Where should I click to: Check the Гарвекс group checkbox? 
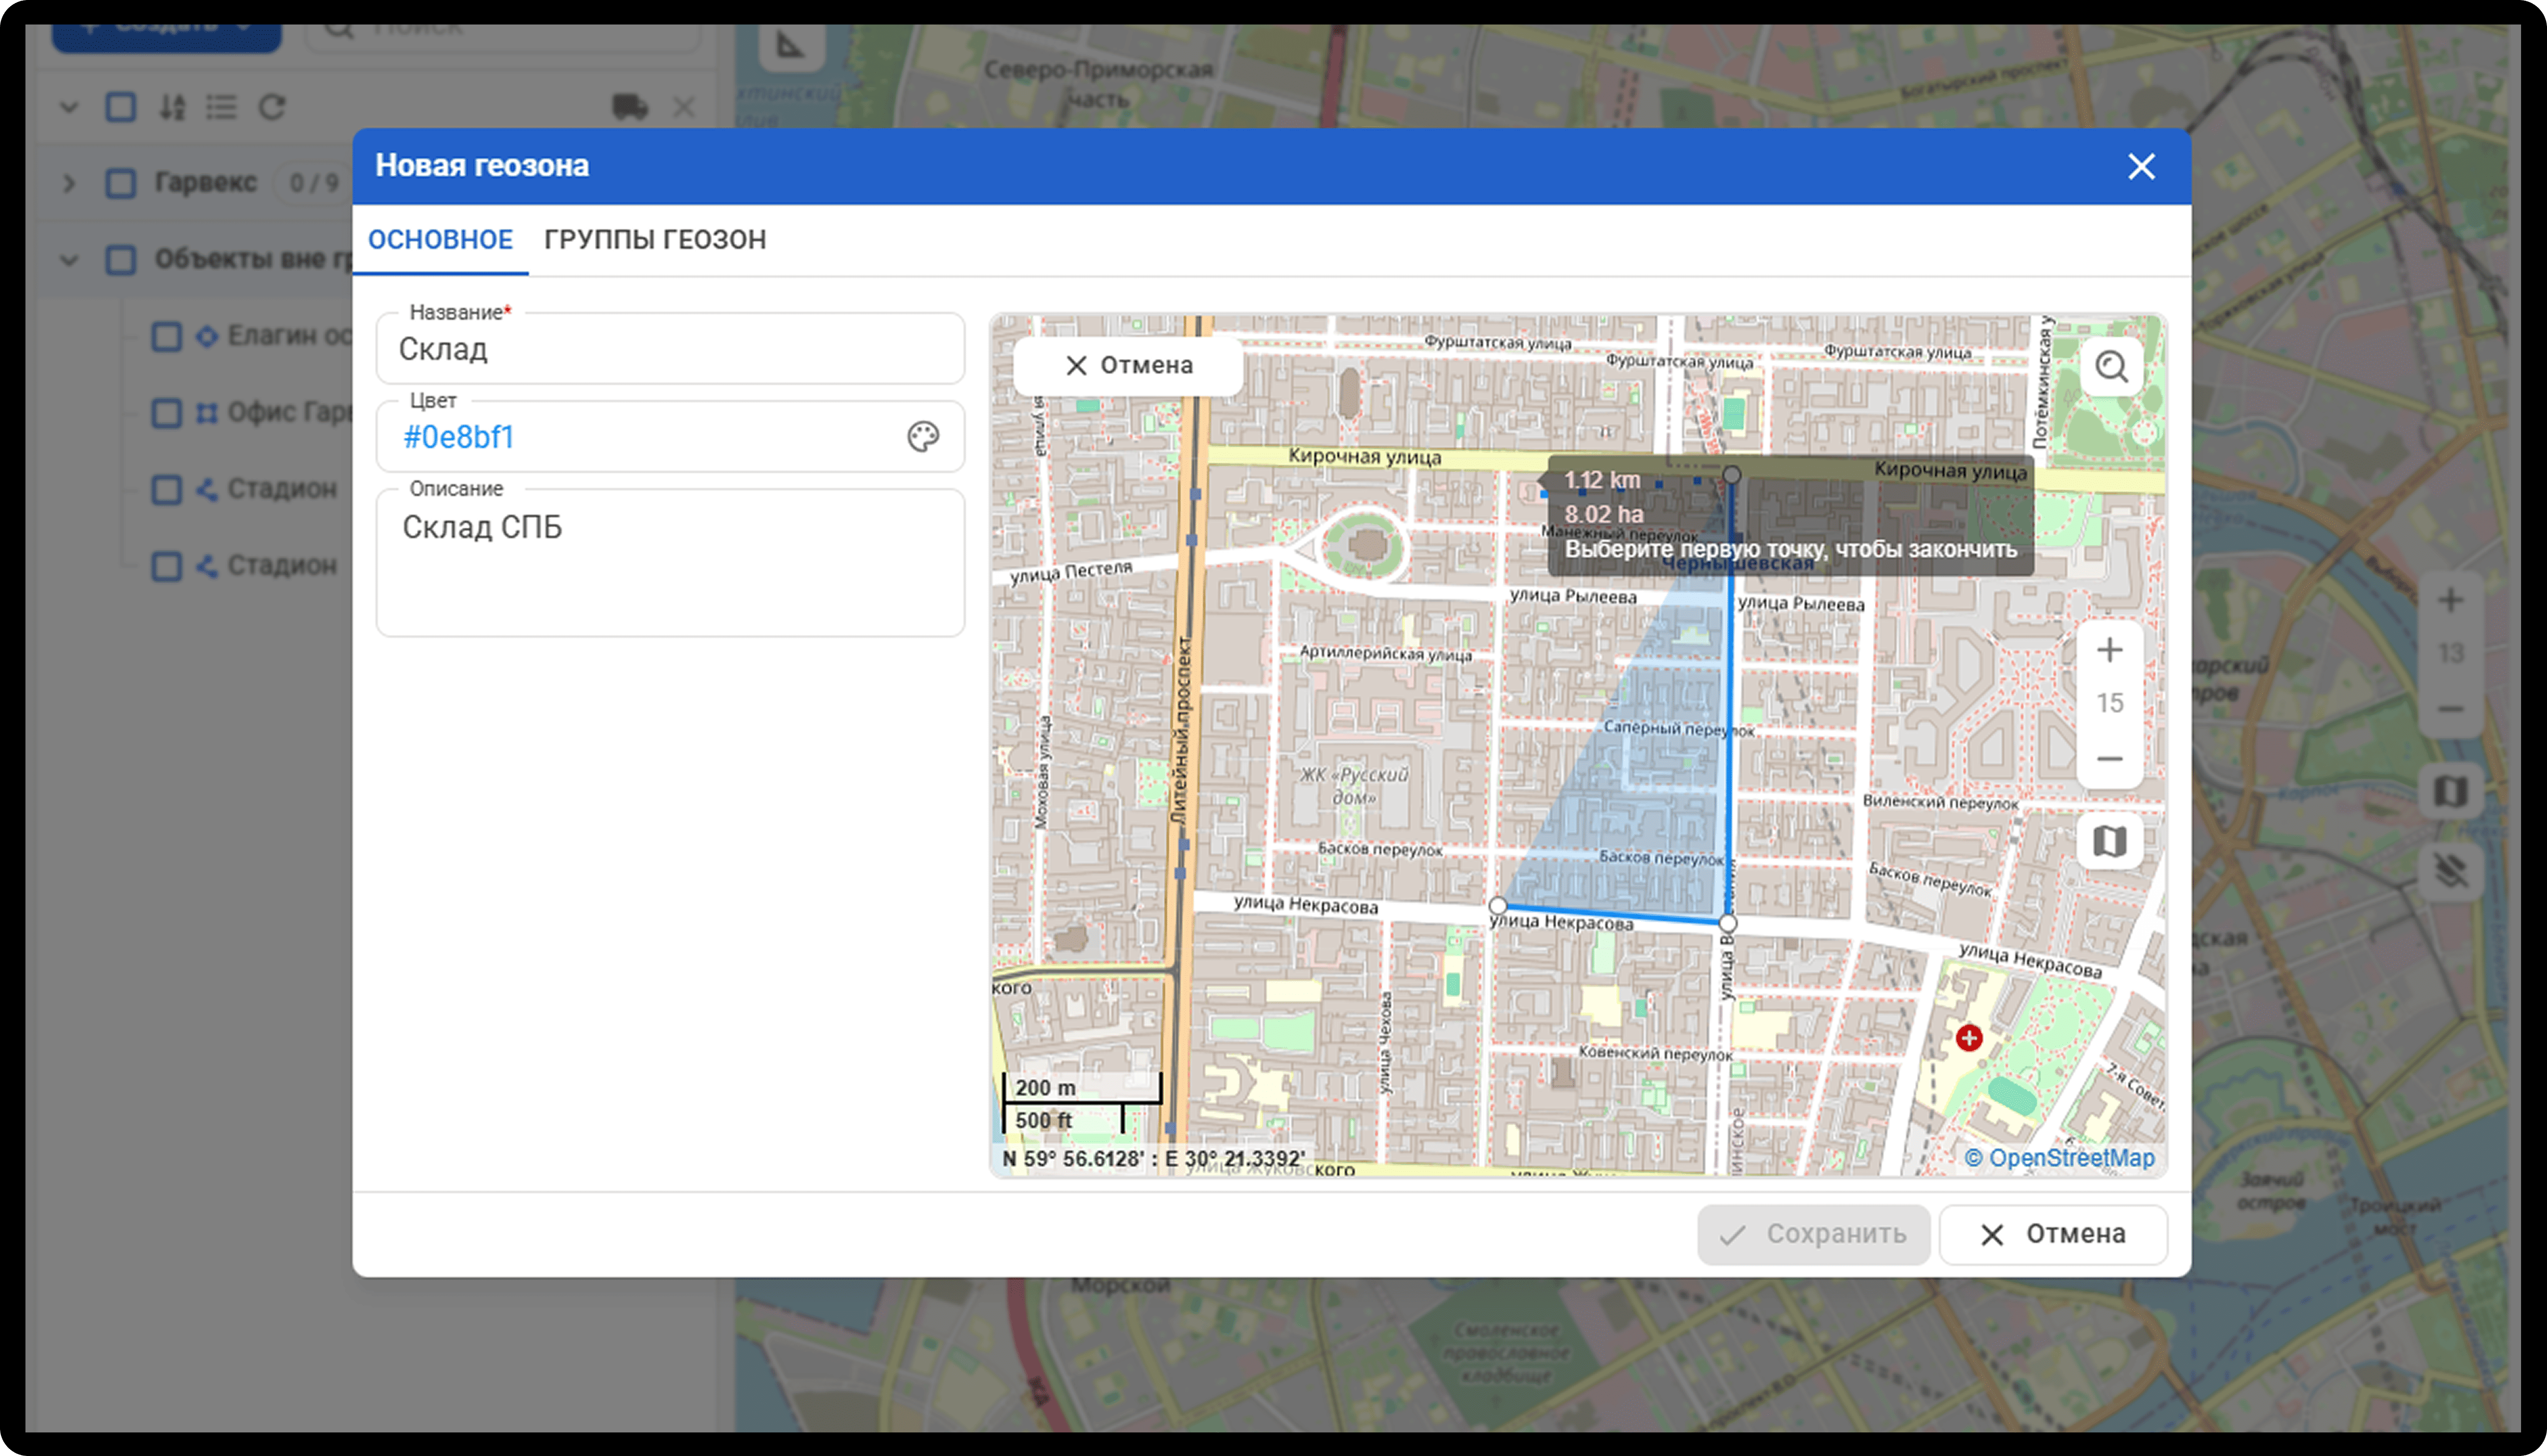click(121, 183)
